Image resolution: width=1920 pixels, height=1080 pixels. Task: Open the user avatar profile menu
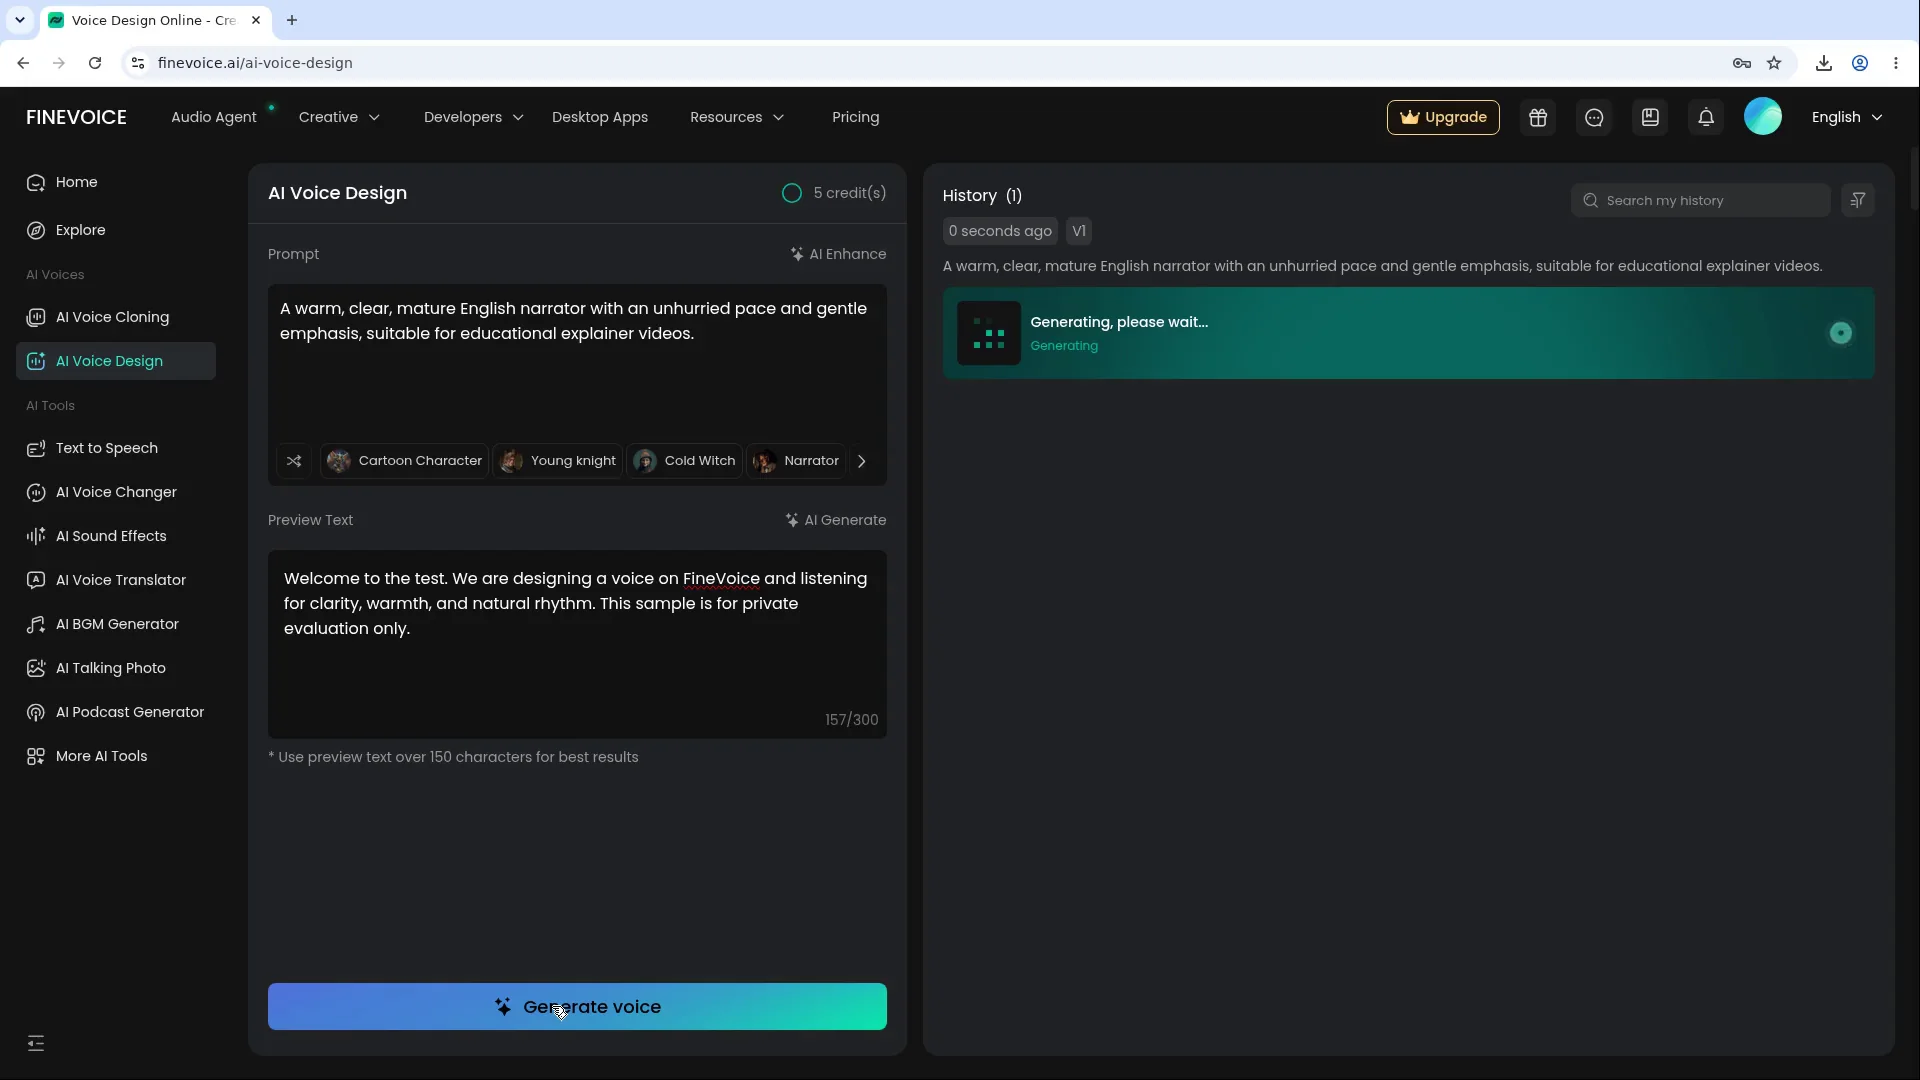click(1763, 117)
